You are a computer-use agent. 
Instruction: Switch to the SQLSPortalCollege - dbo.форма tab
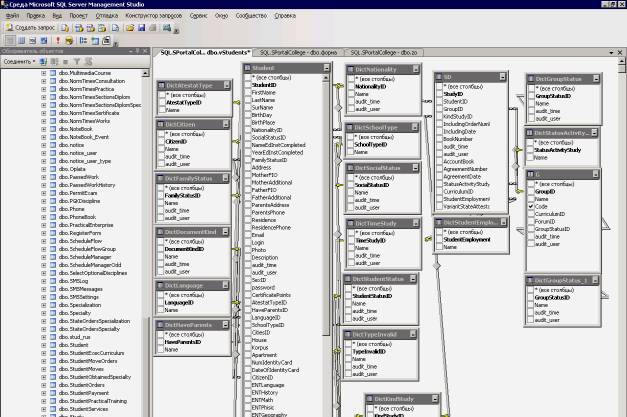pos(297,51)
